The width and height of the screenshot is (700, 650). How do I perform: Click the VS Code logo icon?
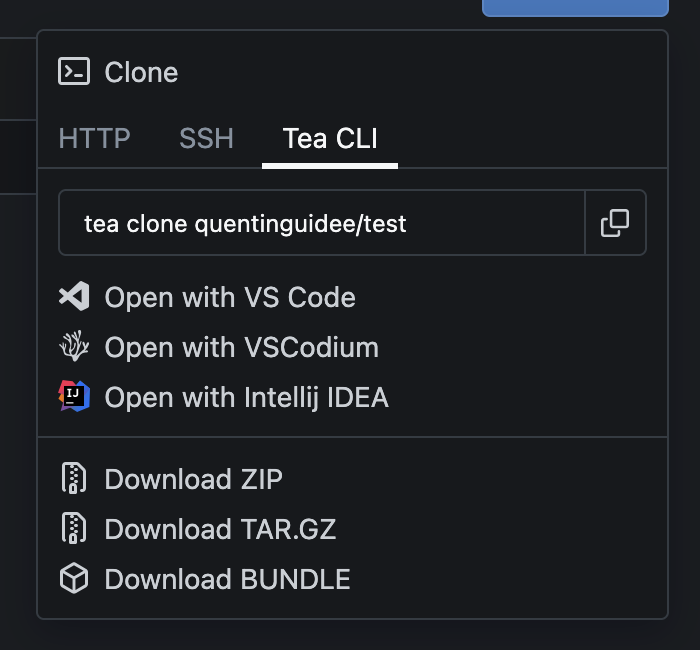(x=74, y=296)
